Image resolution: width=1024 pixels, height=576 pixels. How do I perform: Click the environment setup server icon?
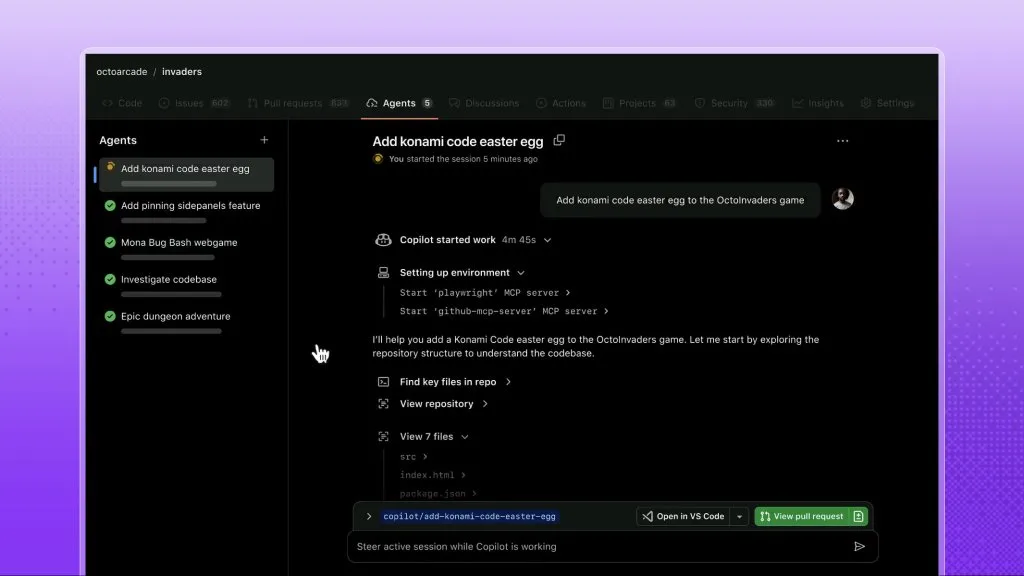click(x=383, y=272)
